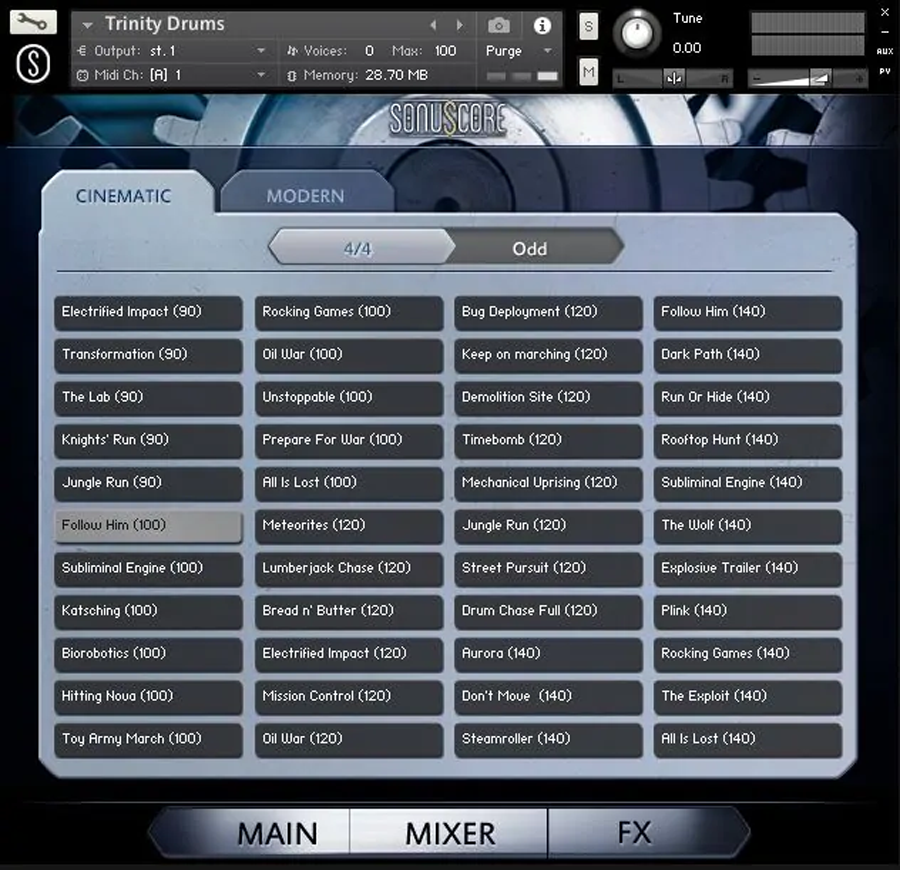This screenshot has width=900, height=870.
Task: Toggle the PV button
Action: click(x=885, y=71)
